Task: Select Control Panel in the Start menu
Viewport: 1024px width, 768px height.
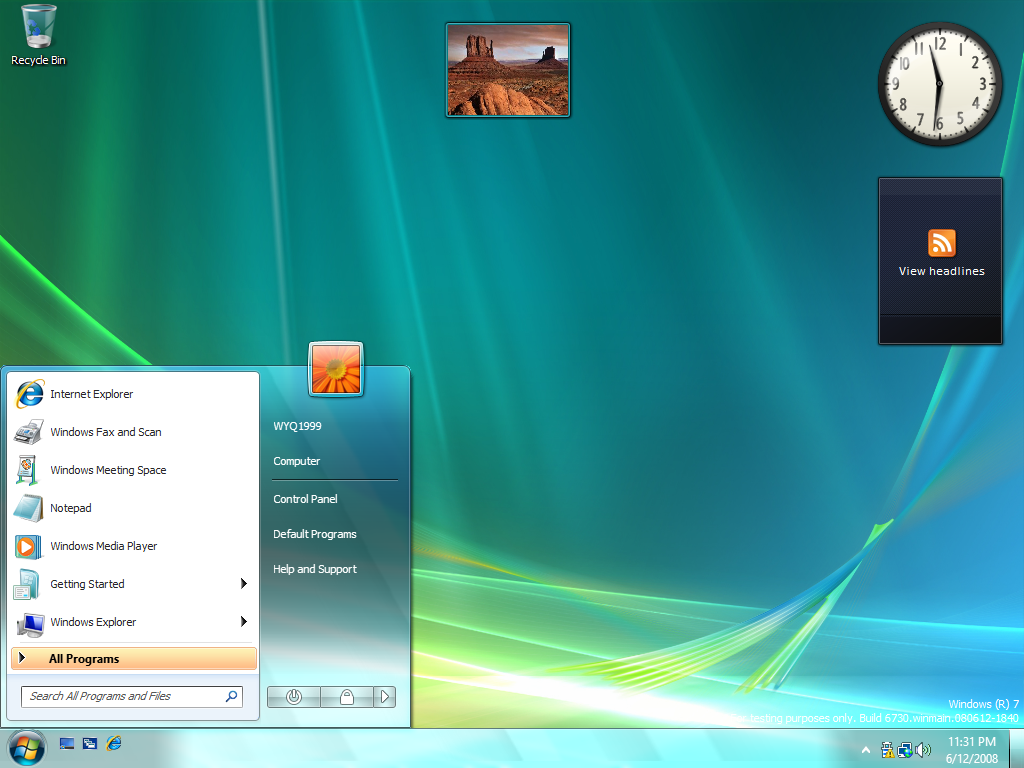Action: click(x=305, y=499)
